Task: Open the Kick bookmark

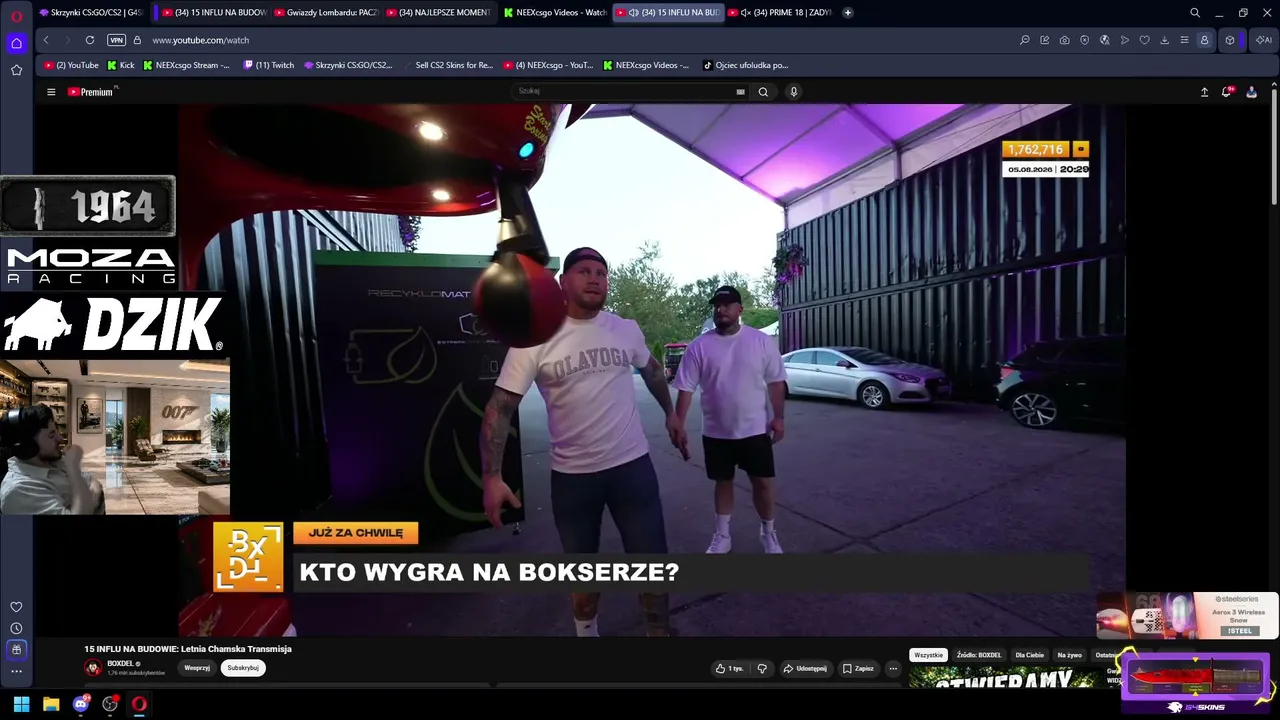Action: pos(120,65)
